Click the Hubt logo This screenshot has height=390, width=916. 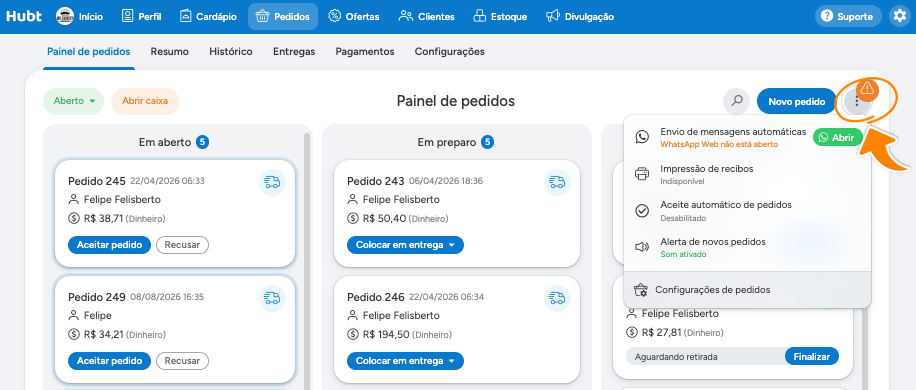coord(24,16)
